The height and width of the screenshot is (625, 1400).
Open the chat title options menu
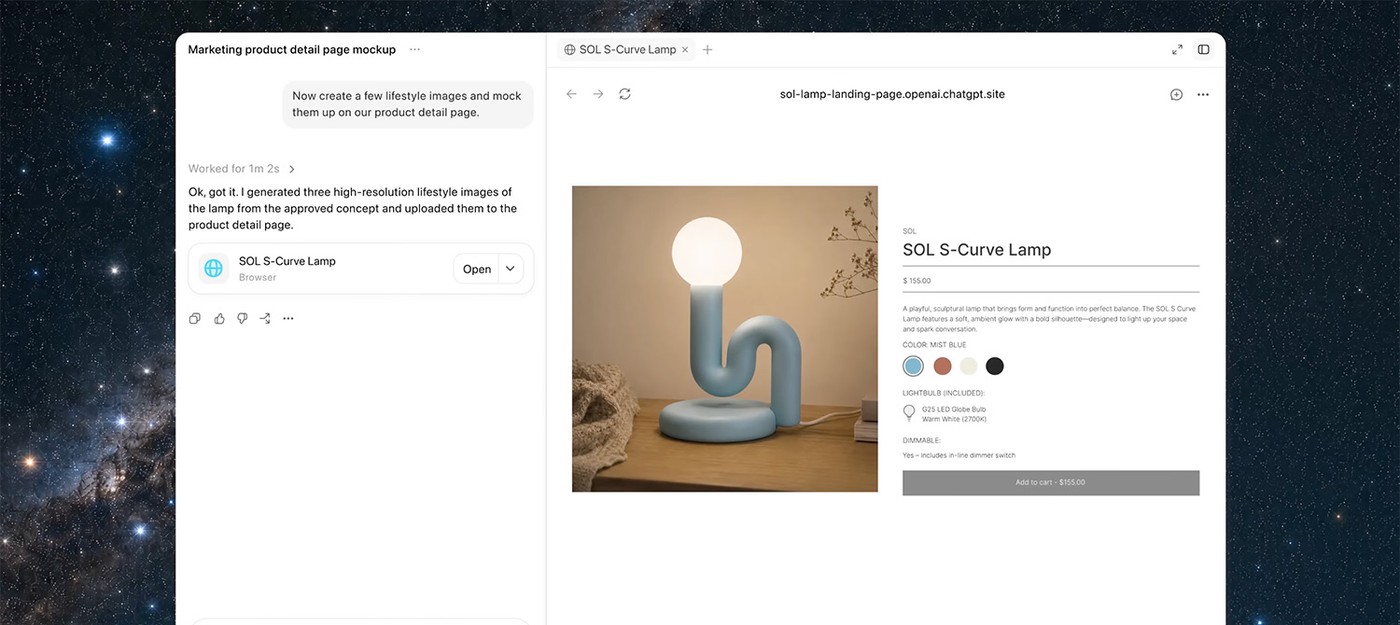tap(415, 49)
